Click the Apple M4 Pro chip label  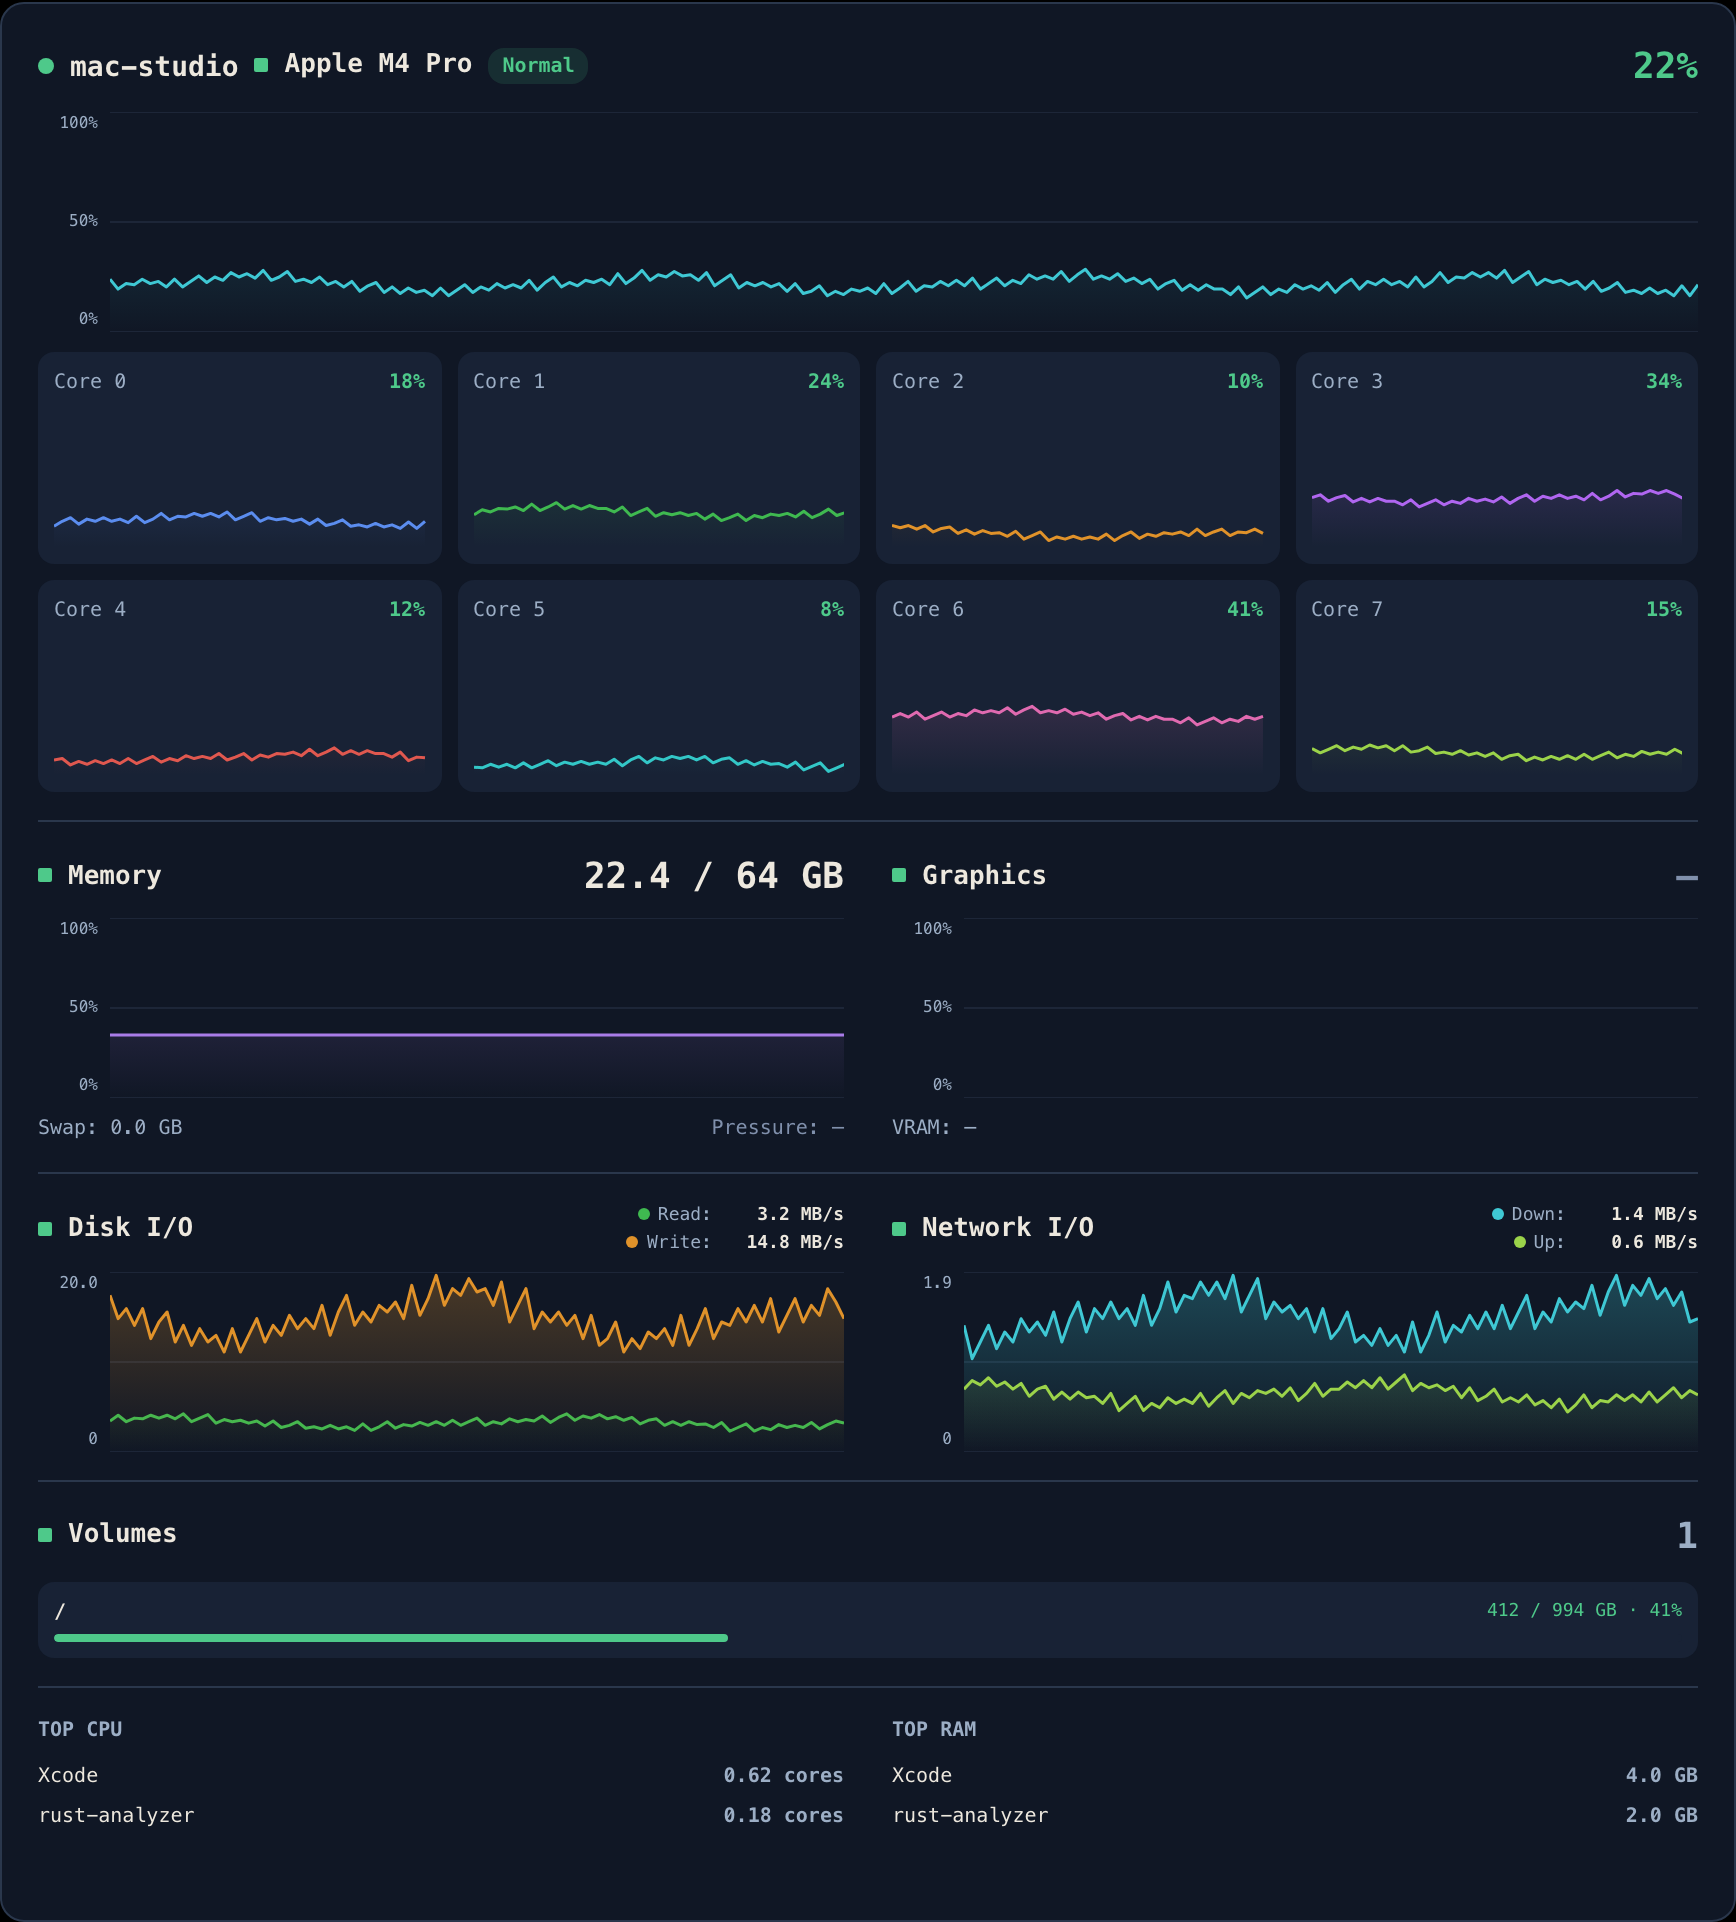(x=378, y=64)
